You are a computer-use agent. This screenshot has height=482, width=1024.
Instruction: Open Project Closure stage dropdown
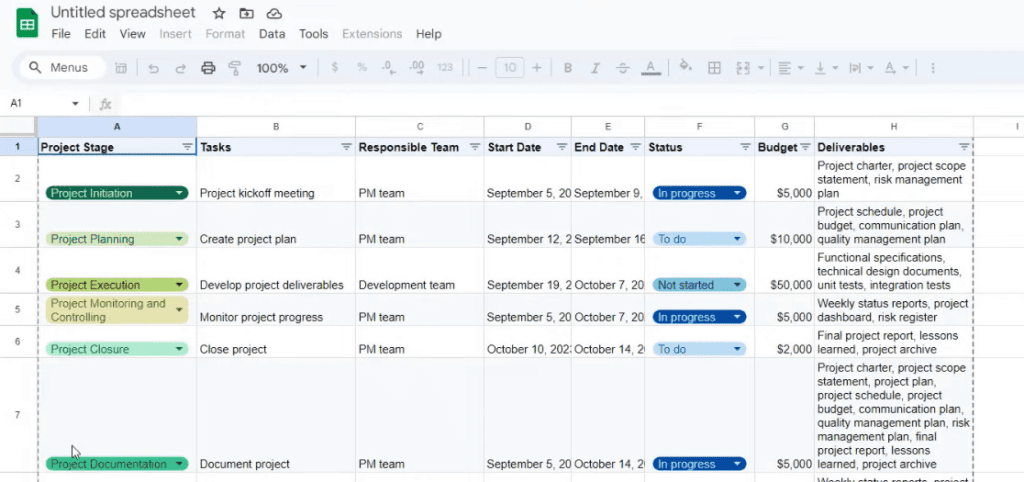pyautogui.click(x=179, y=349)
